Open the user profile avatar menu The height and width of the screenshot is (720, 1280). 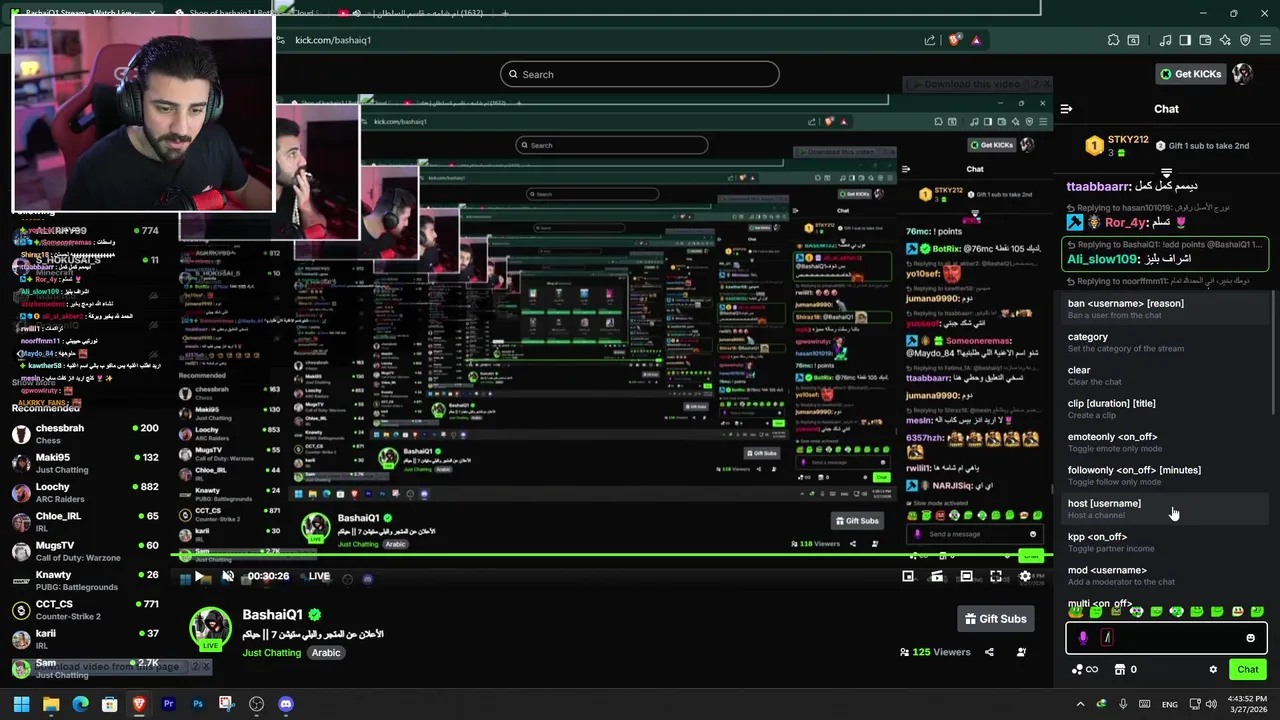pyautogui.click(x=1243, y=74)
